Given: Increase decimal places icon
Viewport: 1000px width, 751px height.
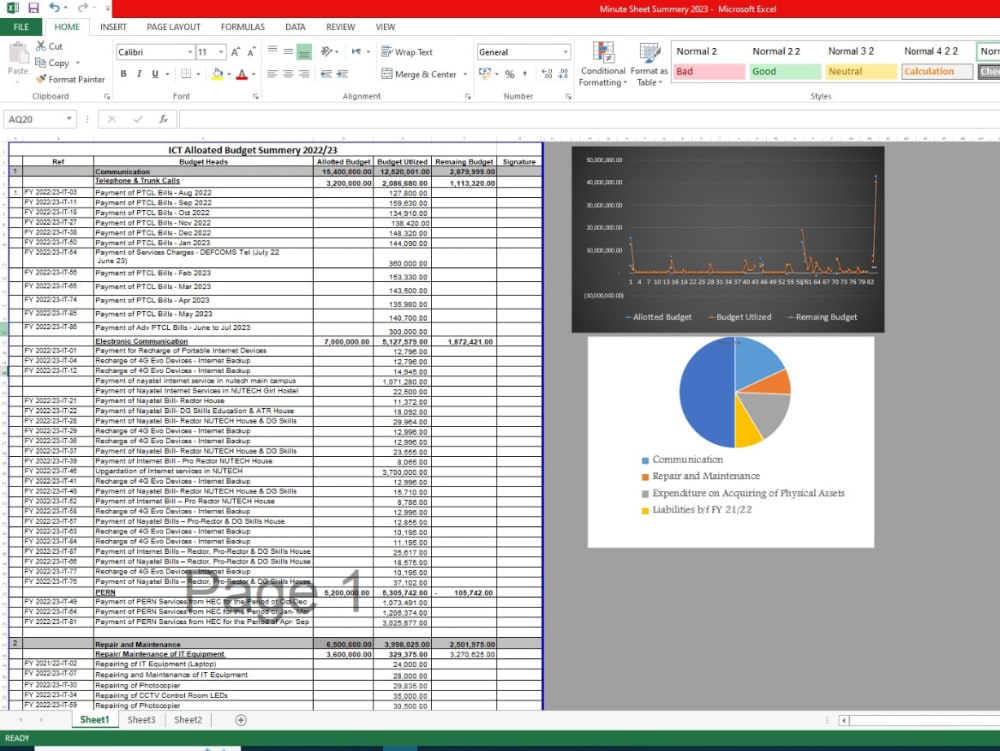Looking at the screenshot, I should point(547,74).
